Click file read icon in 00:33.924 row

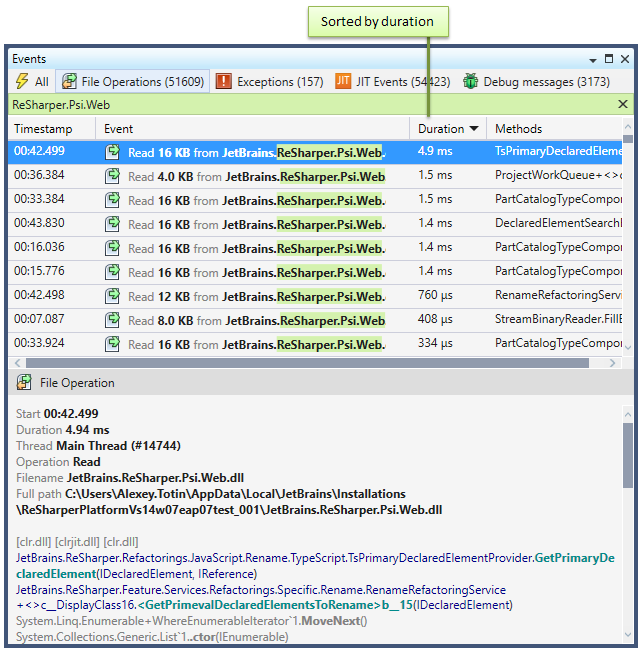pyautogui.click(x=112, y=344)
